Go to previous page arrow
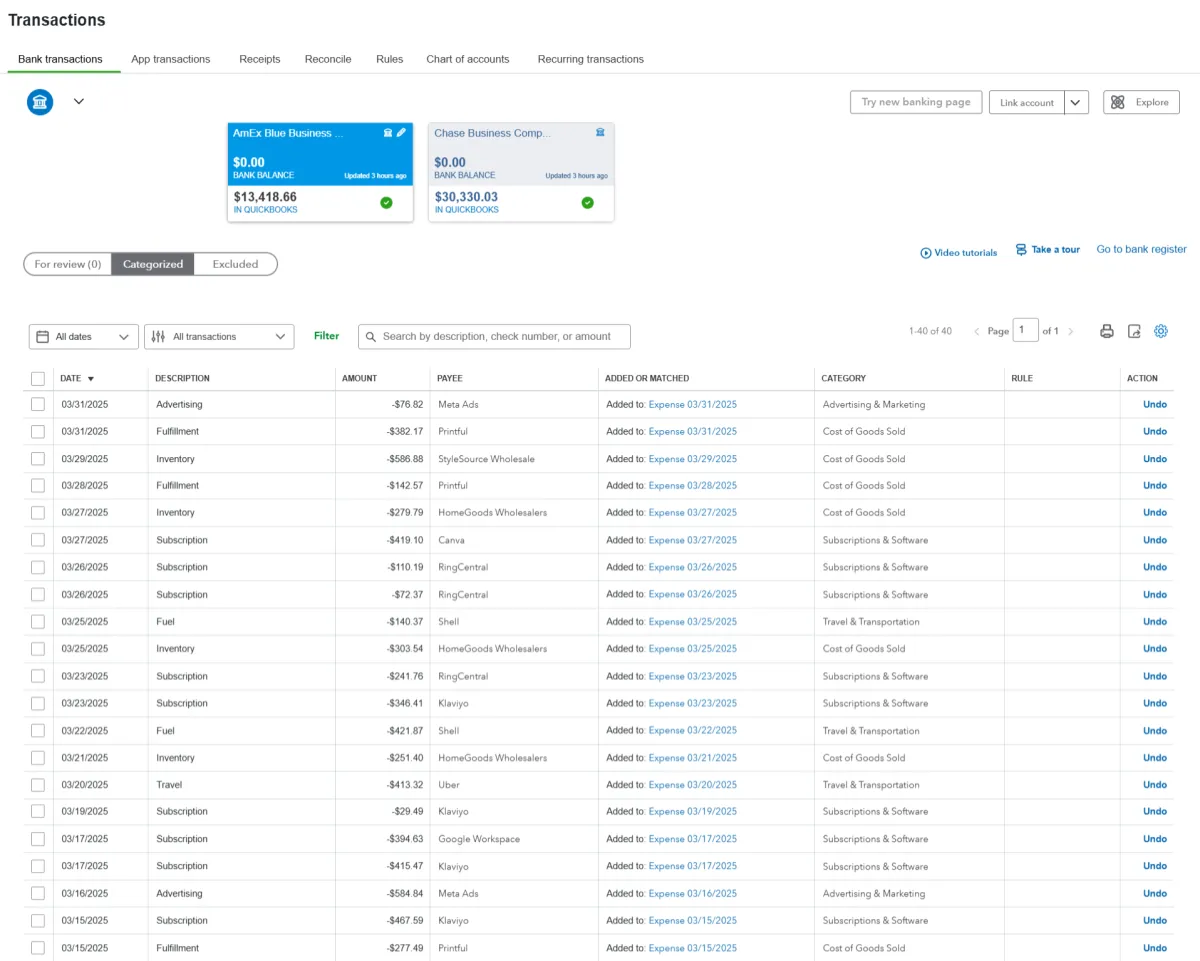 (x=977, y=331)
